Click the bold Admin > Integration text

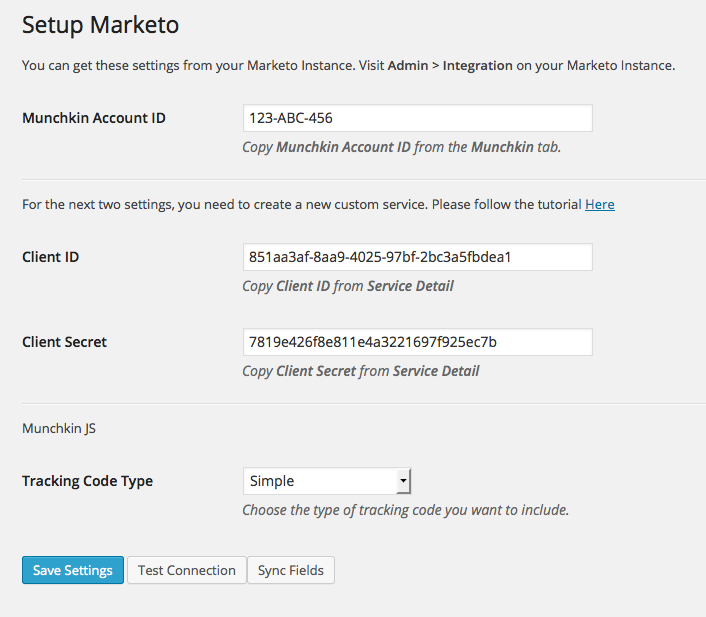click(450, 66)
